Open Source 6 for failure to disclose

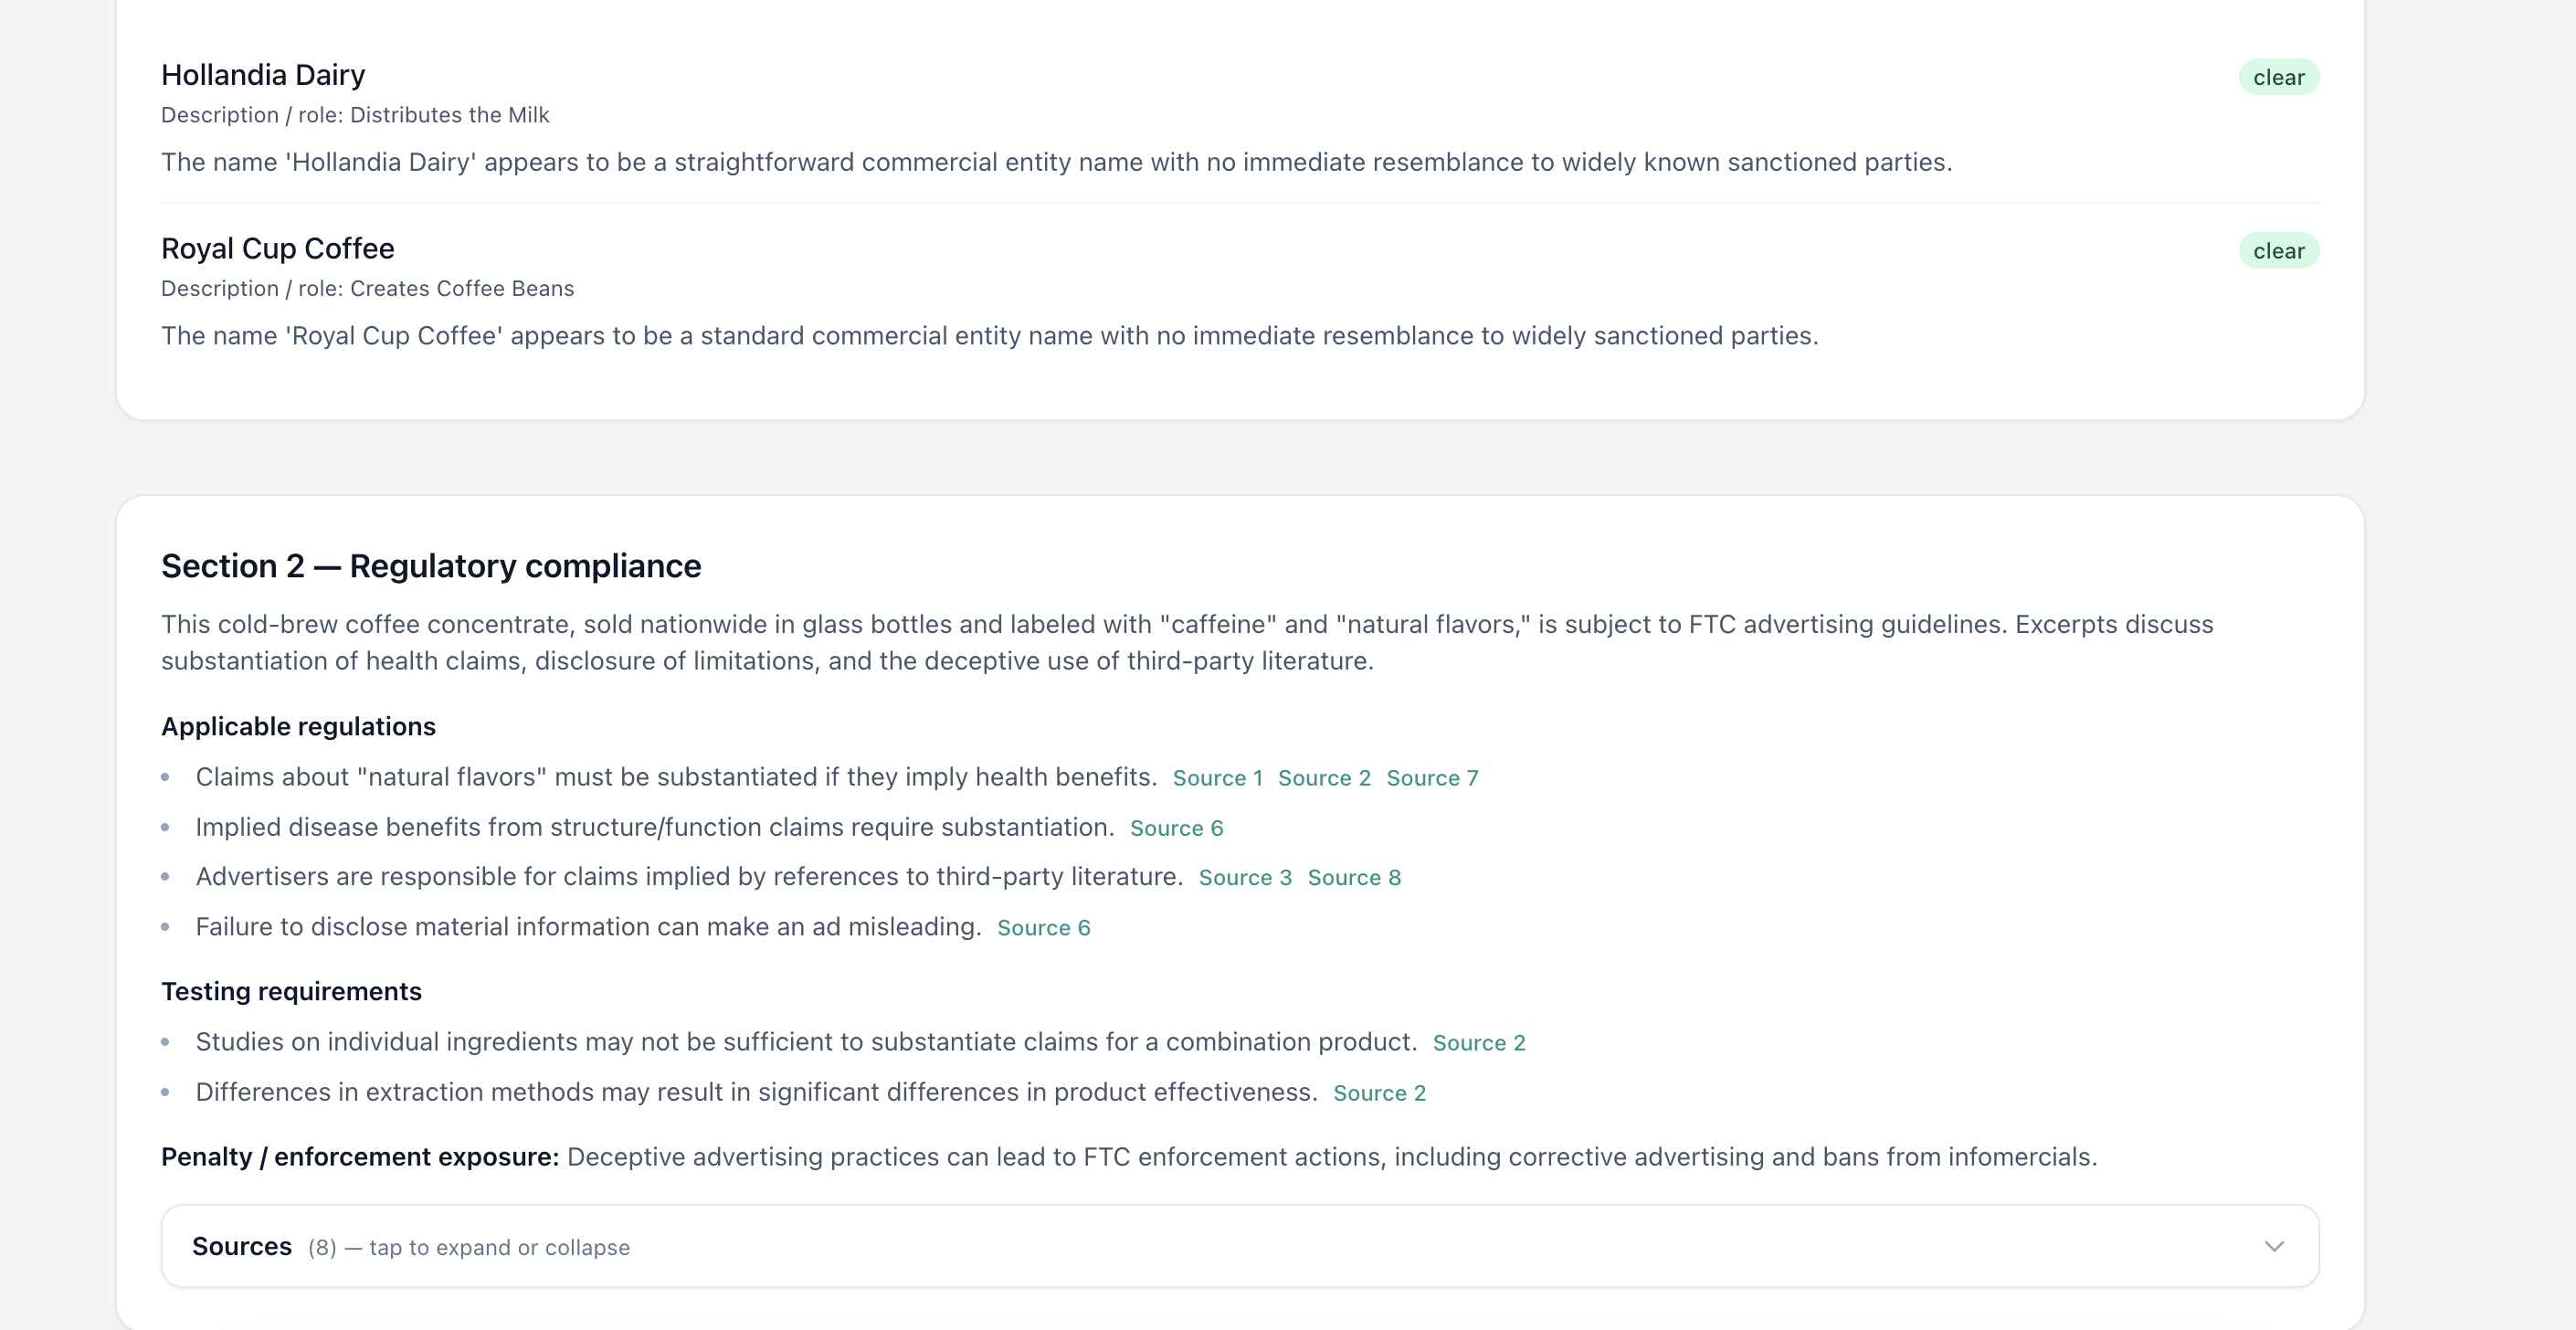[1043, 927]
